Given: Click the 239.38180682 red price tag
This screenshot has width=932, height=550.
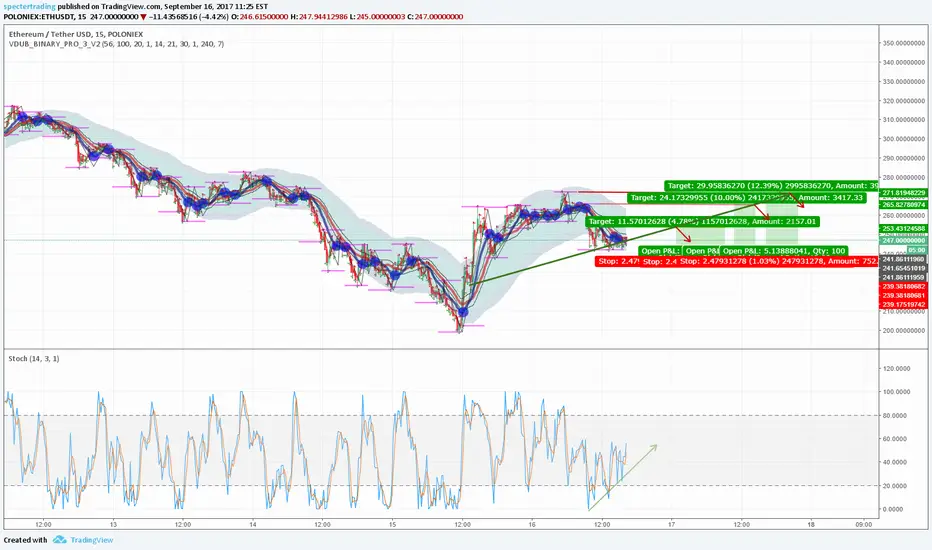Looking at the screenshot, I should click(903, 286).
